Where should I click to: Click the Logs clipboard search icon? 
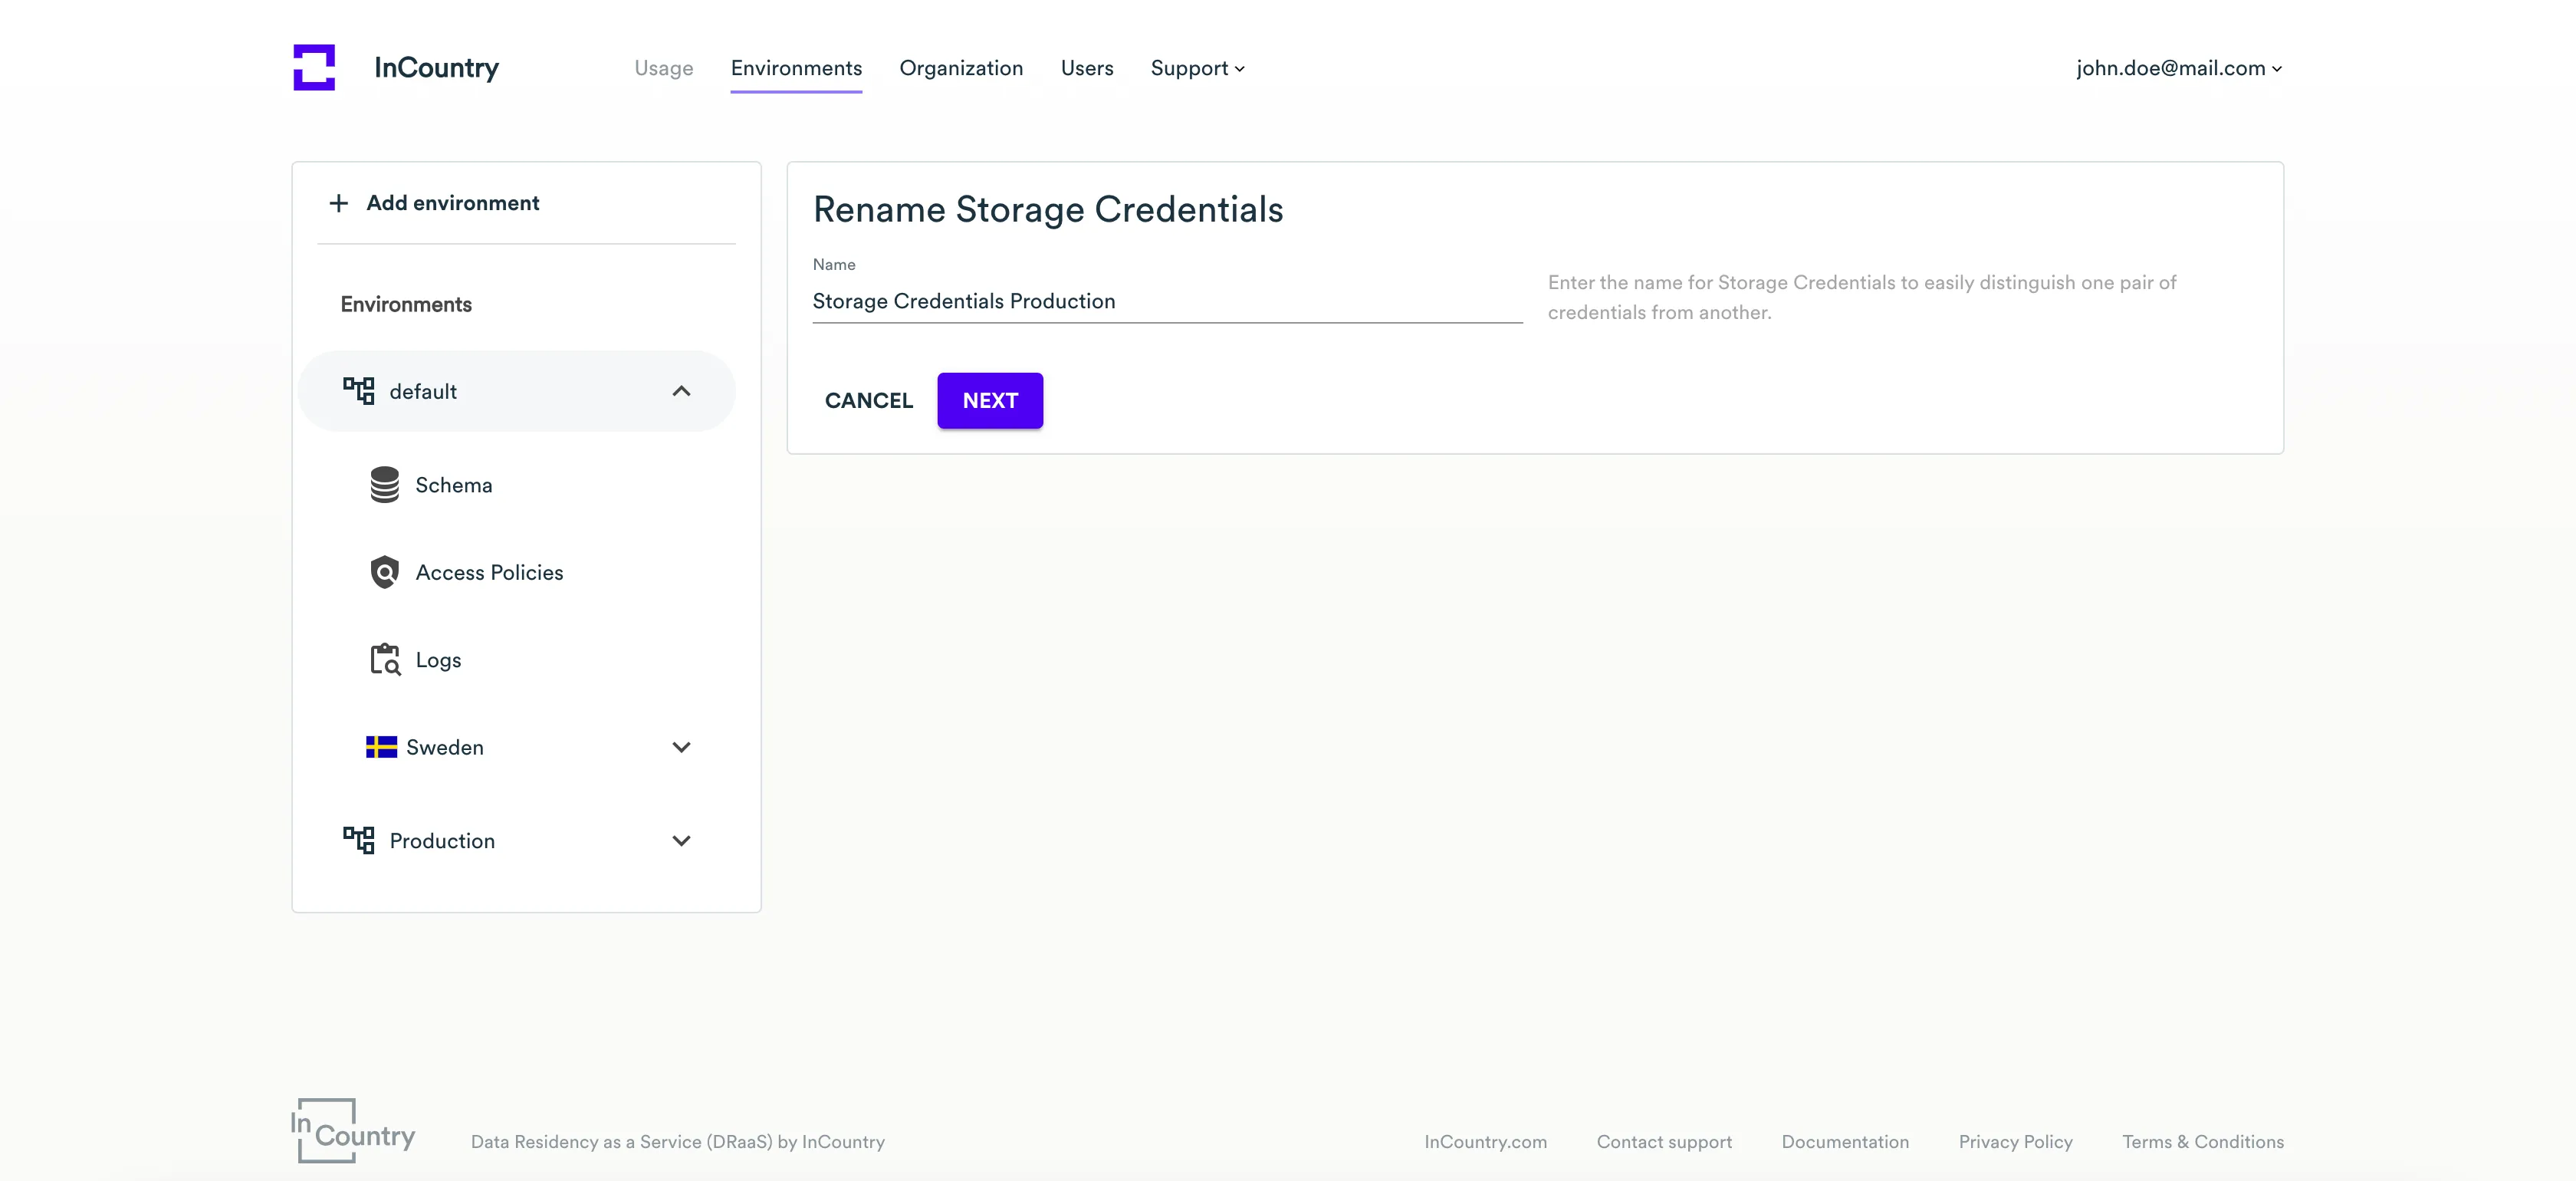pyautogui.click(x=385, y=660)
